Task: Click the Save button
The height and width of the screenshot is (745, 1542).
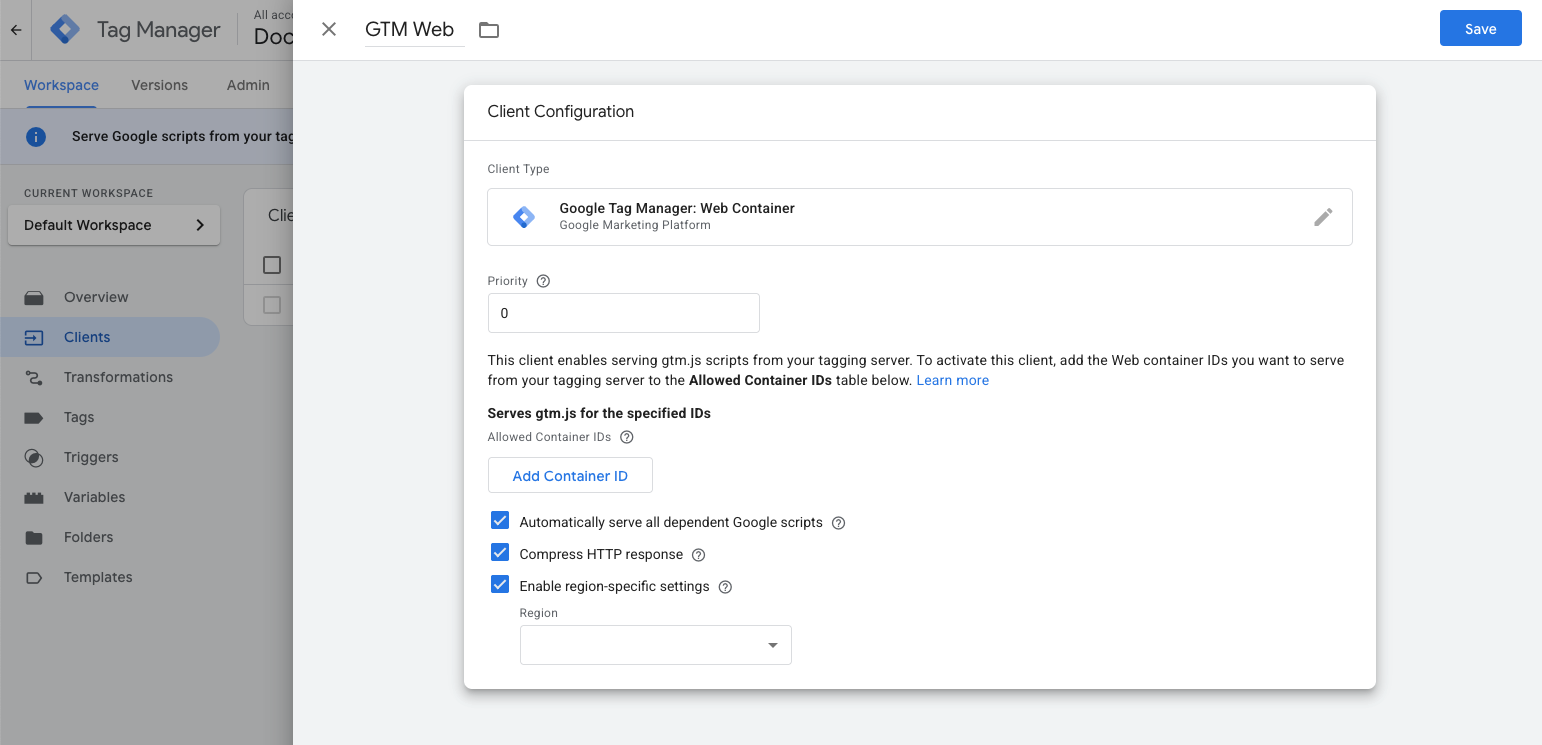Action: pyautogui.click(x=1480, y=28)
